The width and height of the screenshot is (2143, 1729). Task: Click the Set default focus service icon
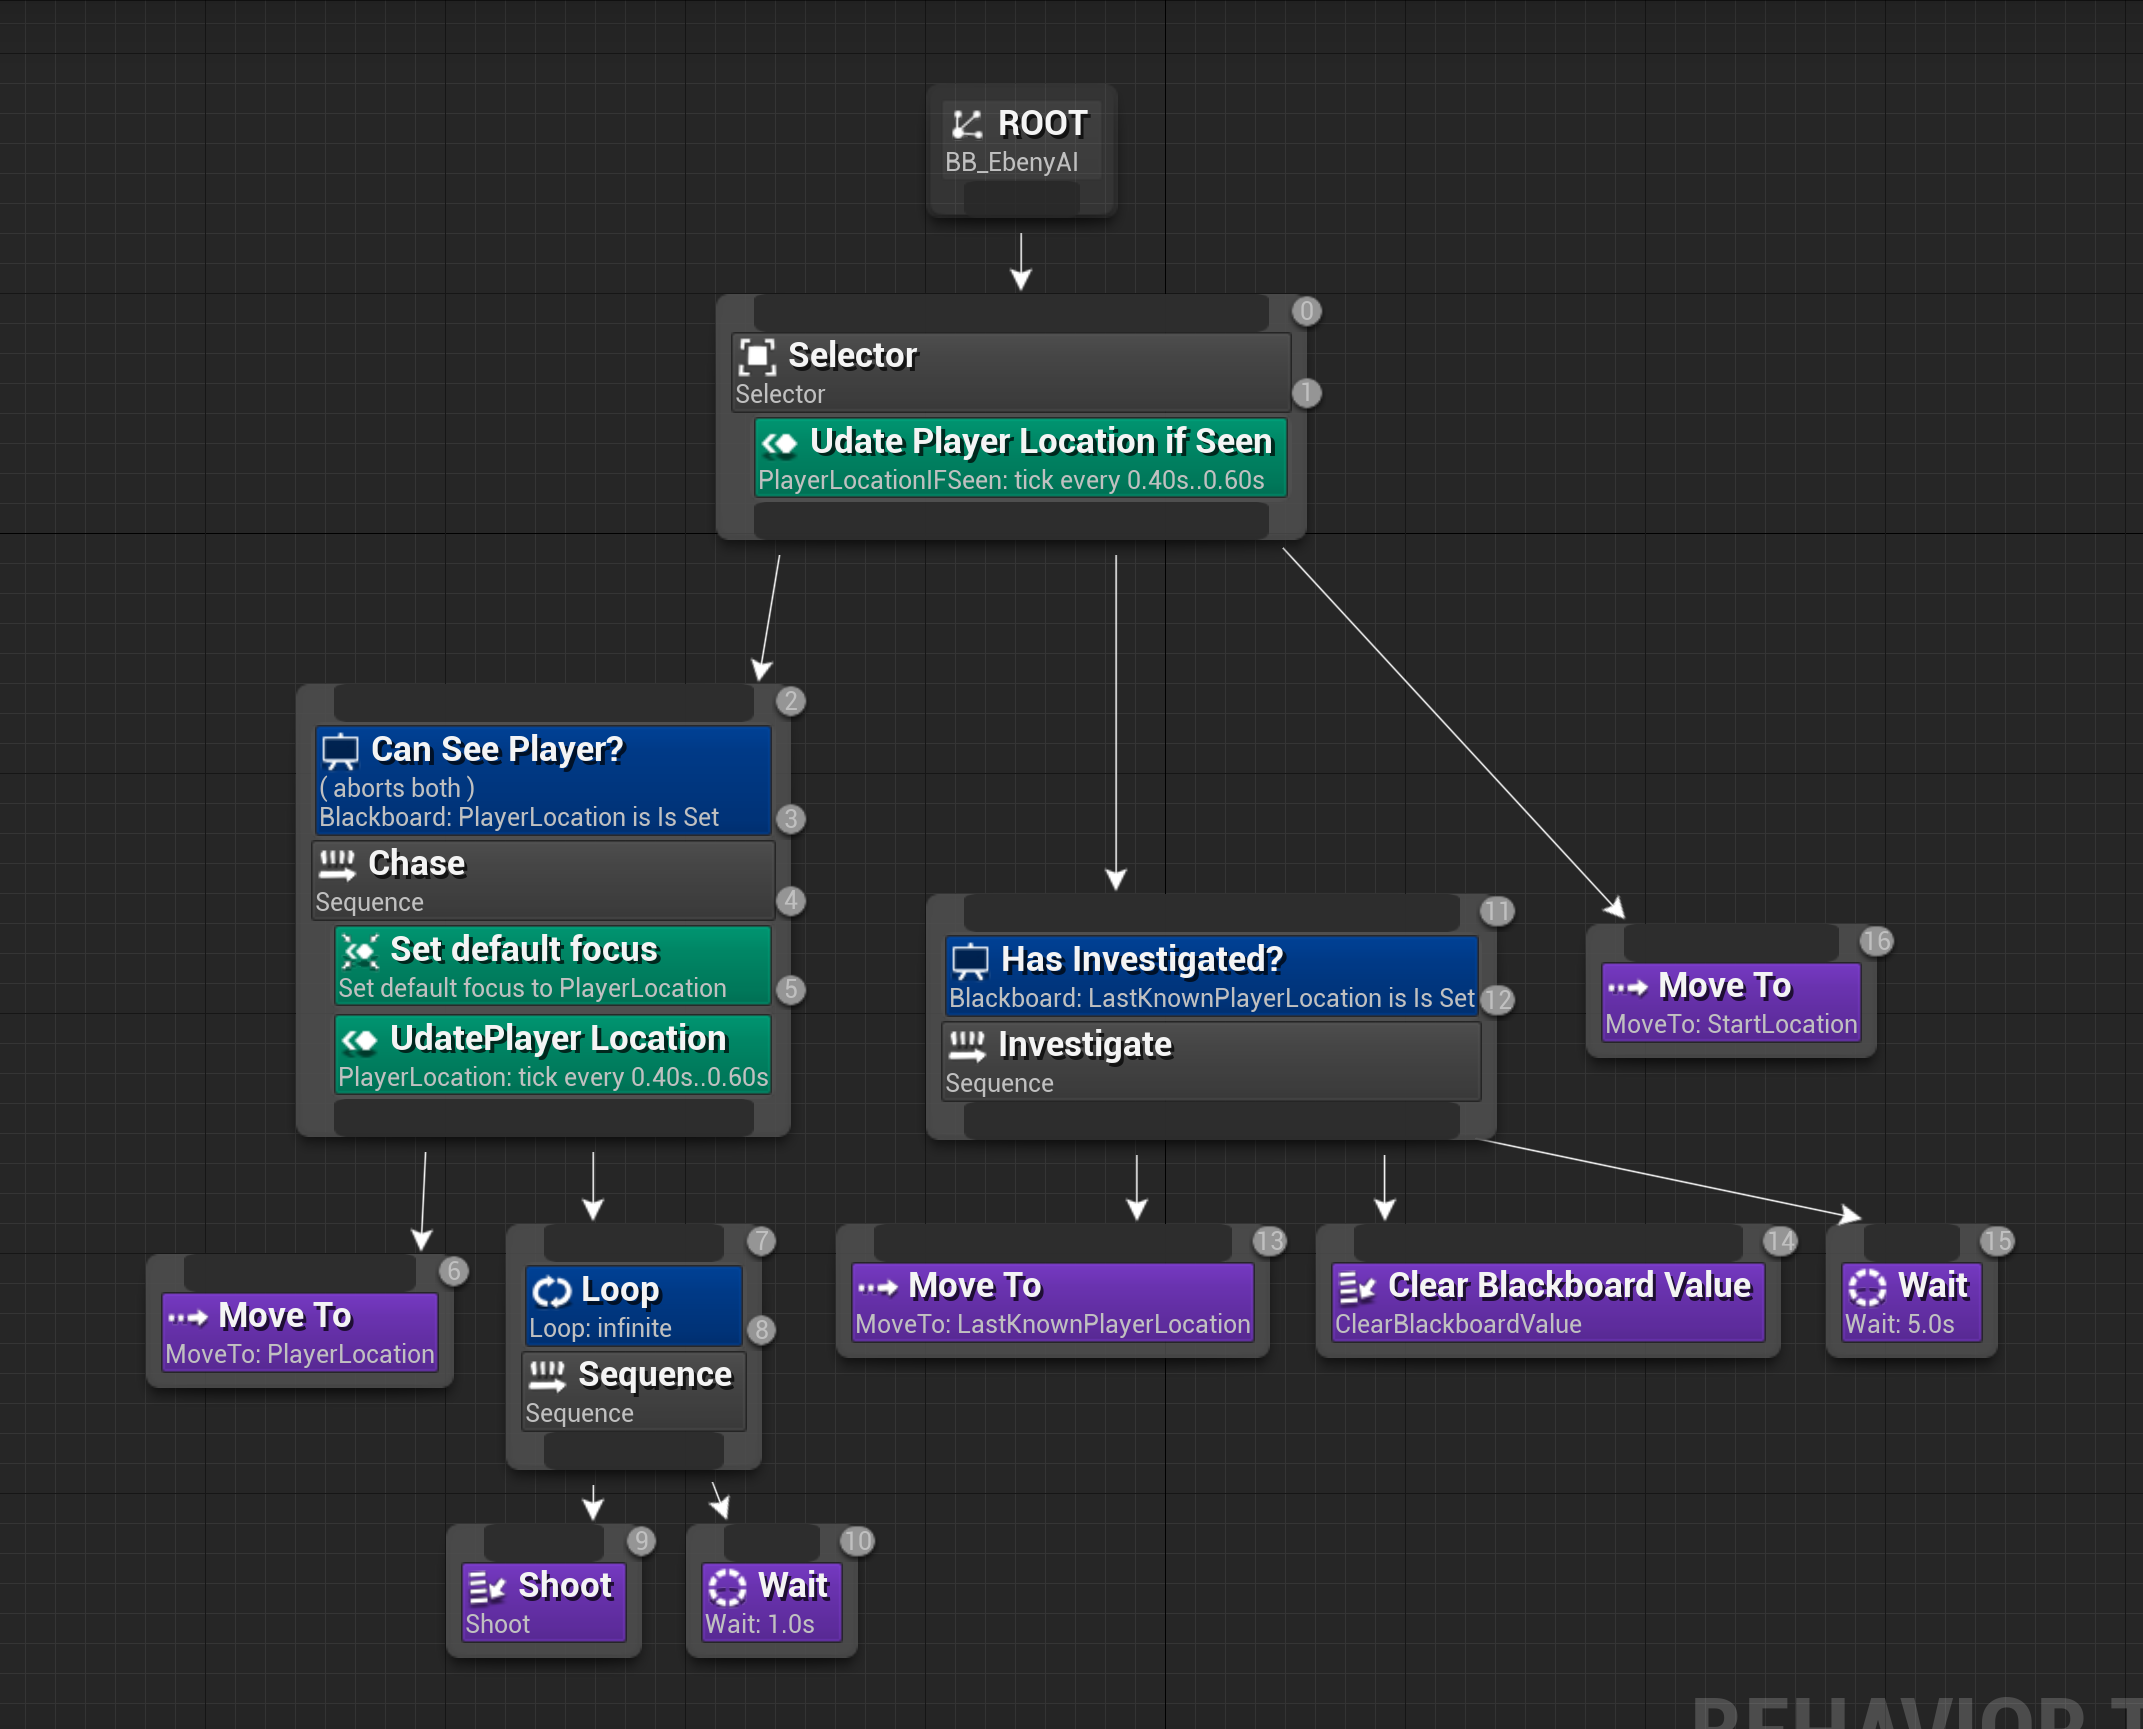click(x=359, y=950)
